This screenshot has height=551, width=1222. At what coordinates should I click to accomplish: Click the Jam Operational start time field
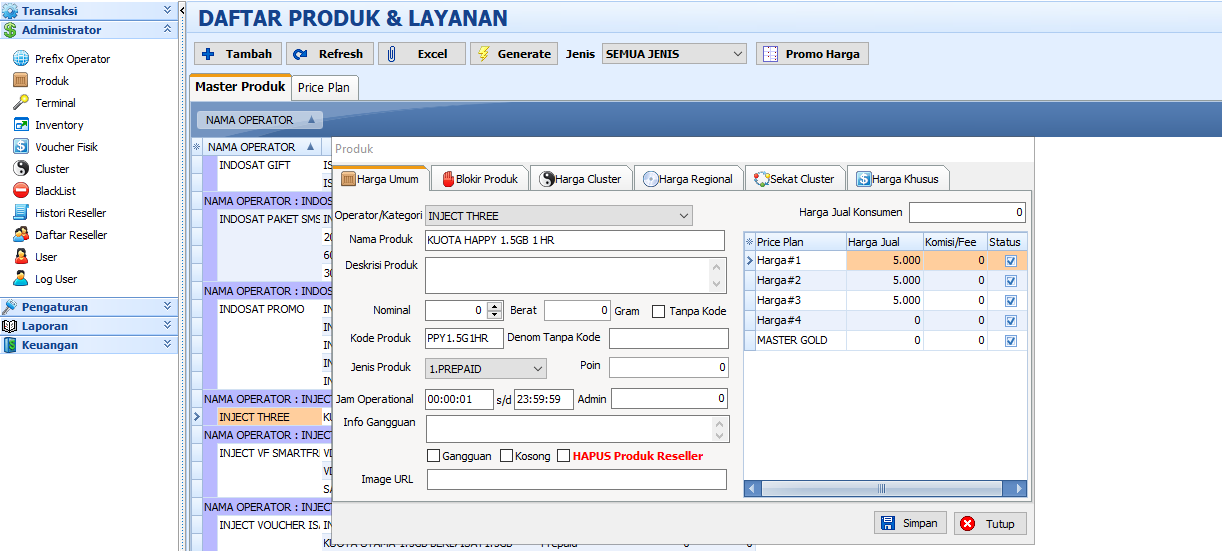click(459, 399)
